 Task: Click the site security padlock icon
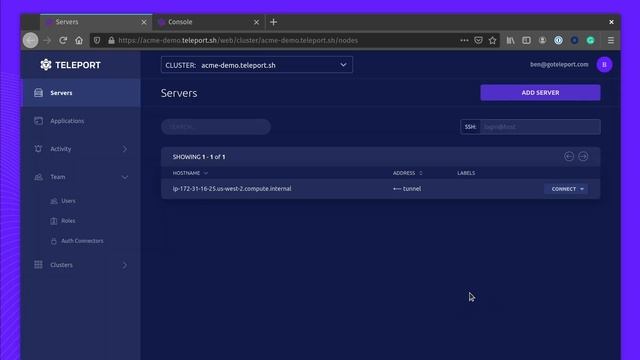point(111,40)
